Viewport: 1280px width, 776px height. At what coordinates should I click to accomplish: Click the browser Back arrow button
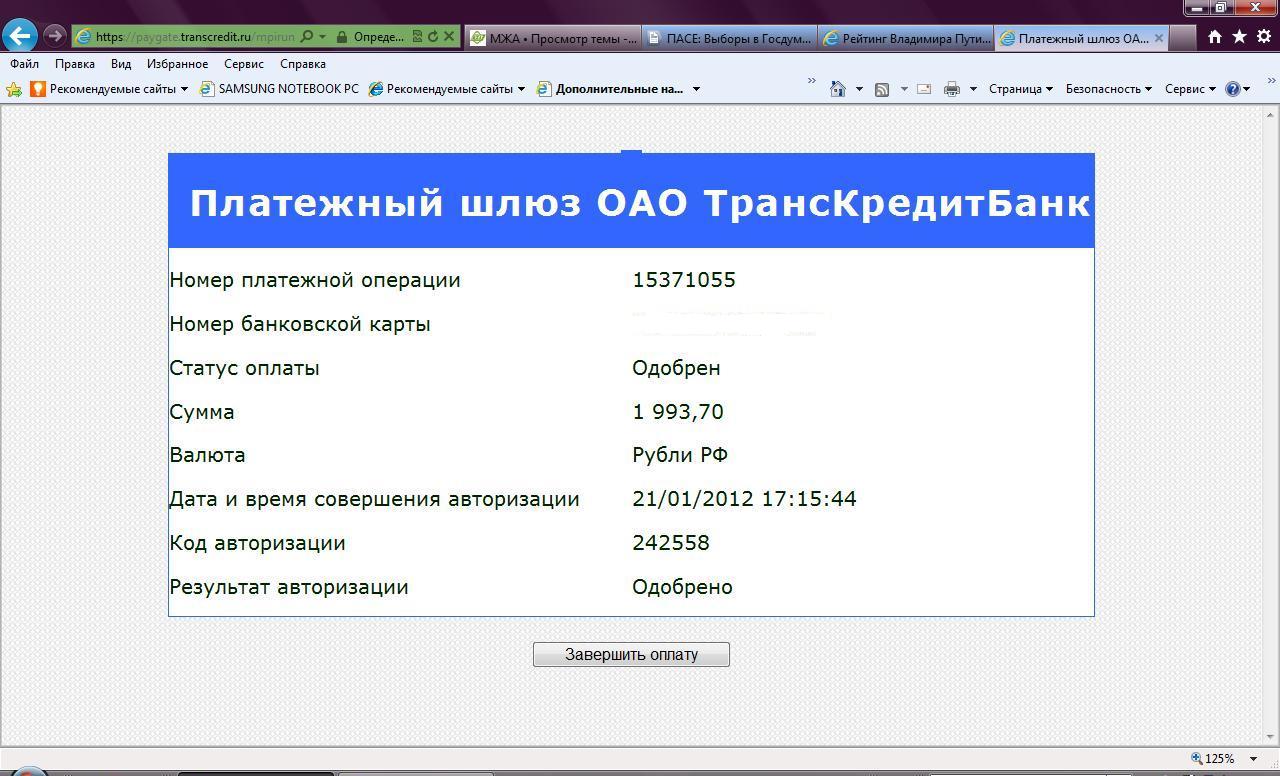20,36
